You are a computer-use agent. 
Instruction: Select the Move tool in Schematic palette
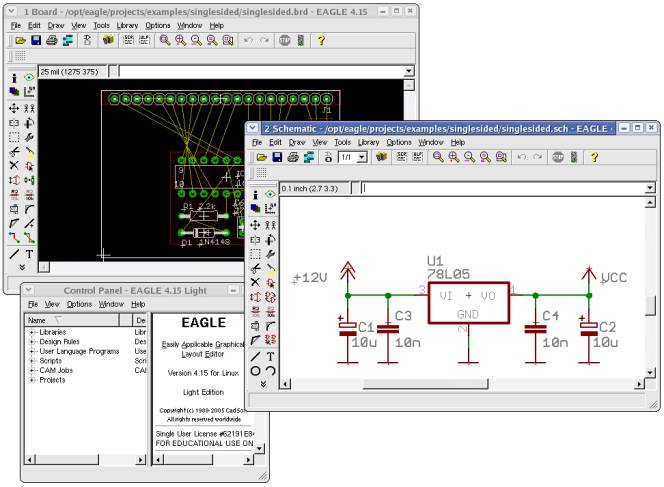click(255, 225)
